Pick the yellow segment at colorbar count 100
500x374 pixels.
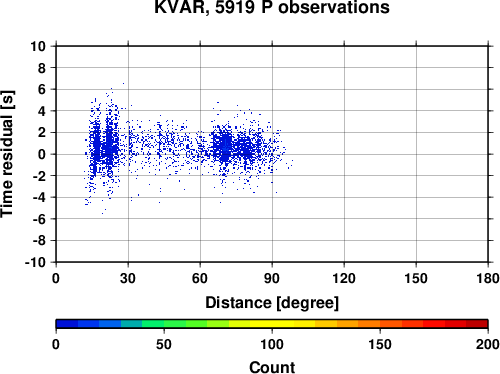pos(272,324)
